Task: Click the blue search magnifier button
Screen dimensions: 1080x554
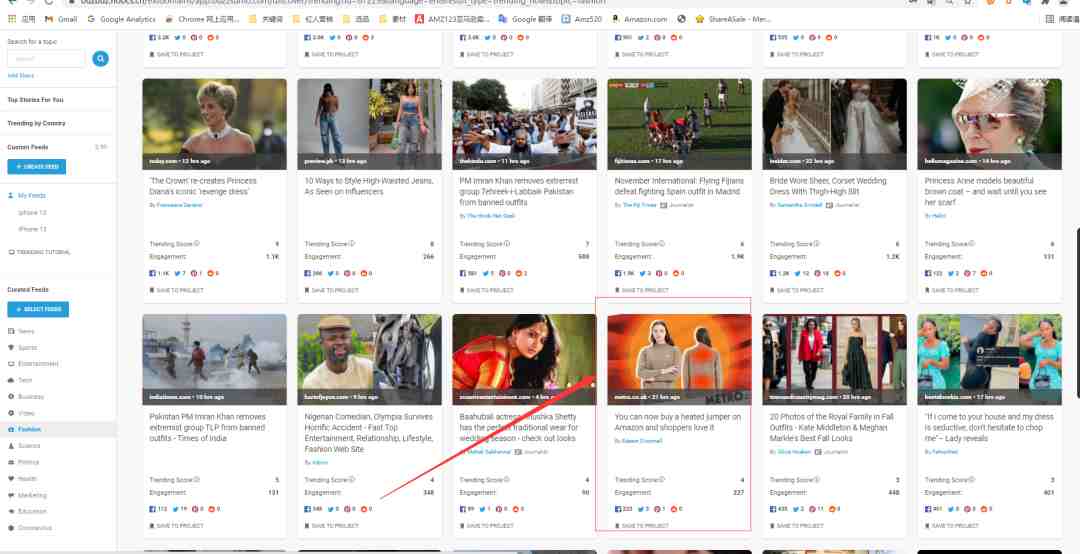Action: tap(101, 59)
